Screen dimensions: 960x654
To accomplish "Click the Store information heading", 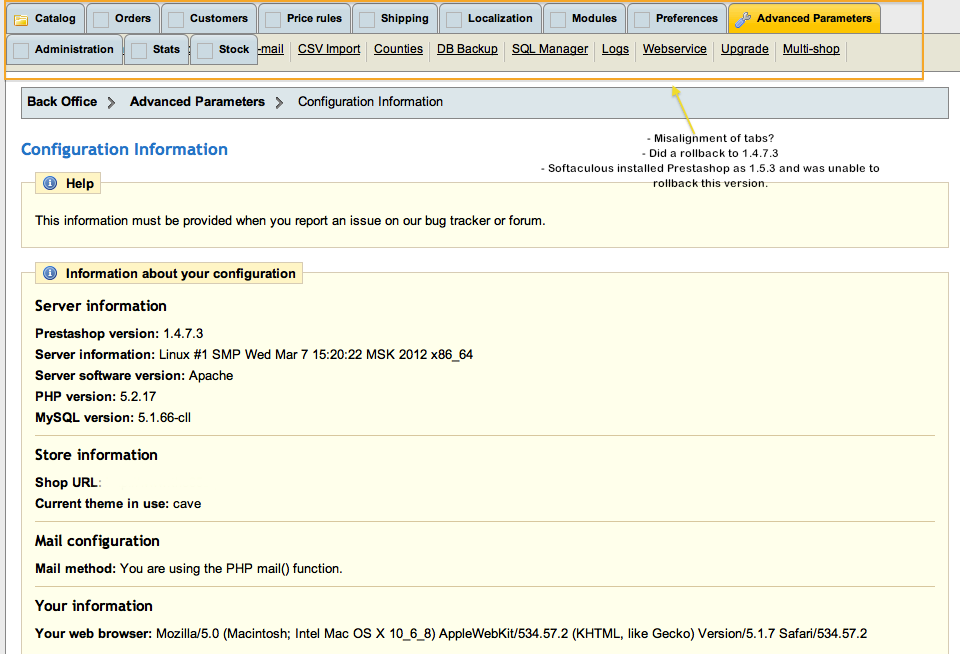I will (x=96, y=455).
